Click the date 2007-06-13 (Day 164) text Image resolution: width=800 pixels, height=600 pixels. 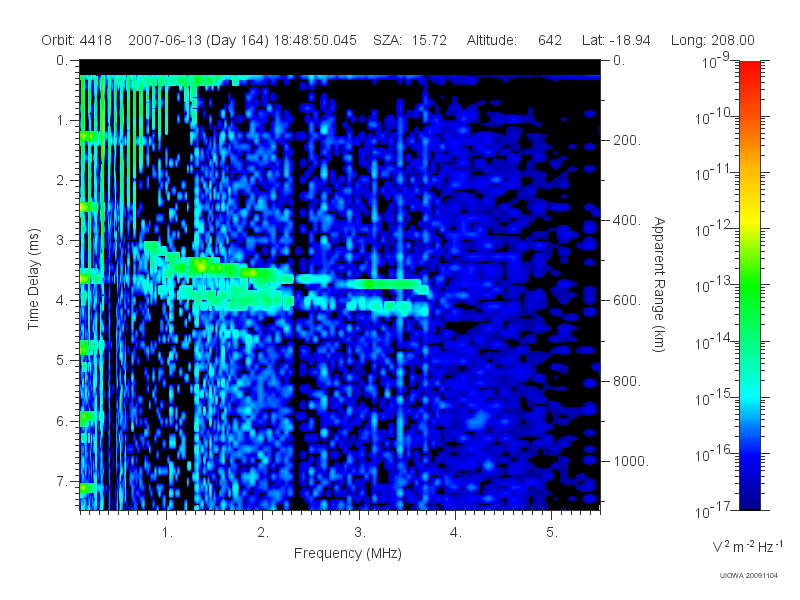point(198,40)
